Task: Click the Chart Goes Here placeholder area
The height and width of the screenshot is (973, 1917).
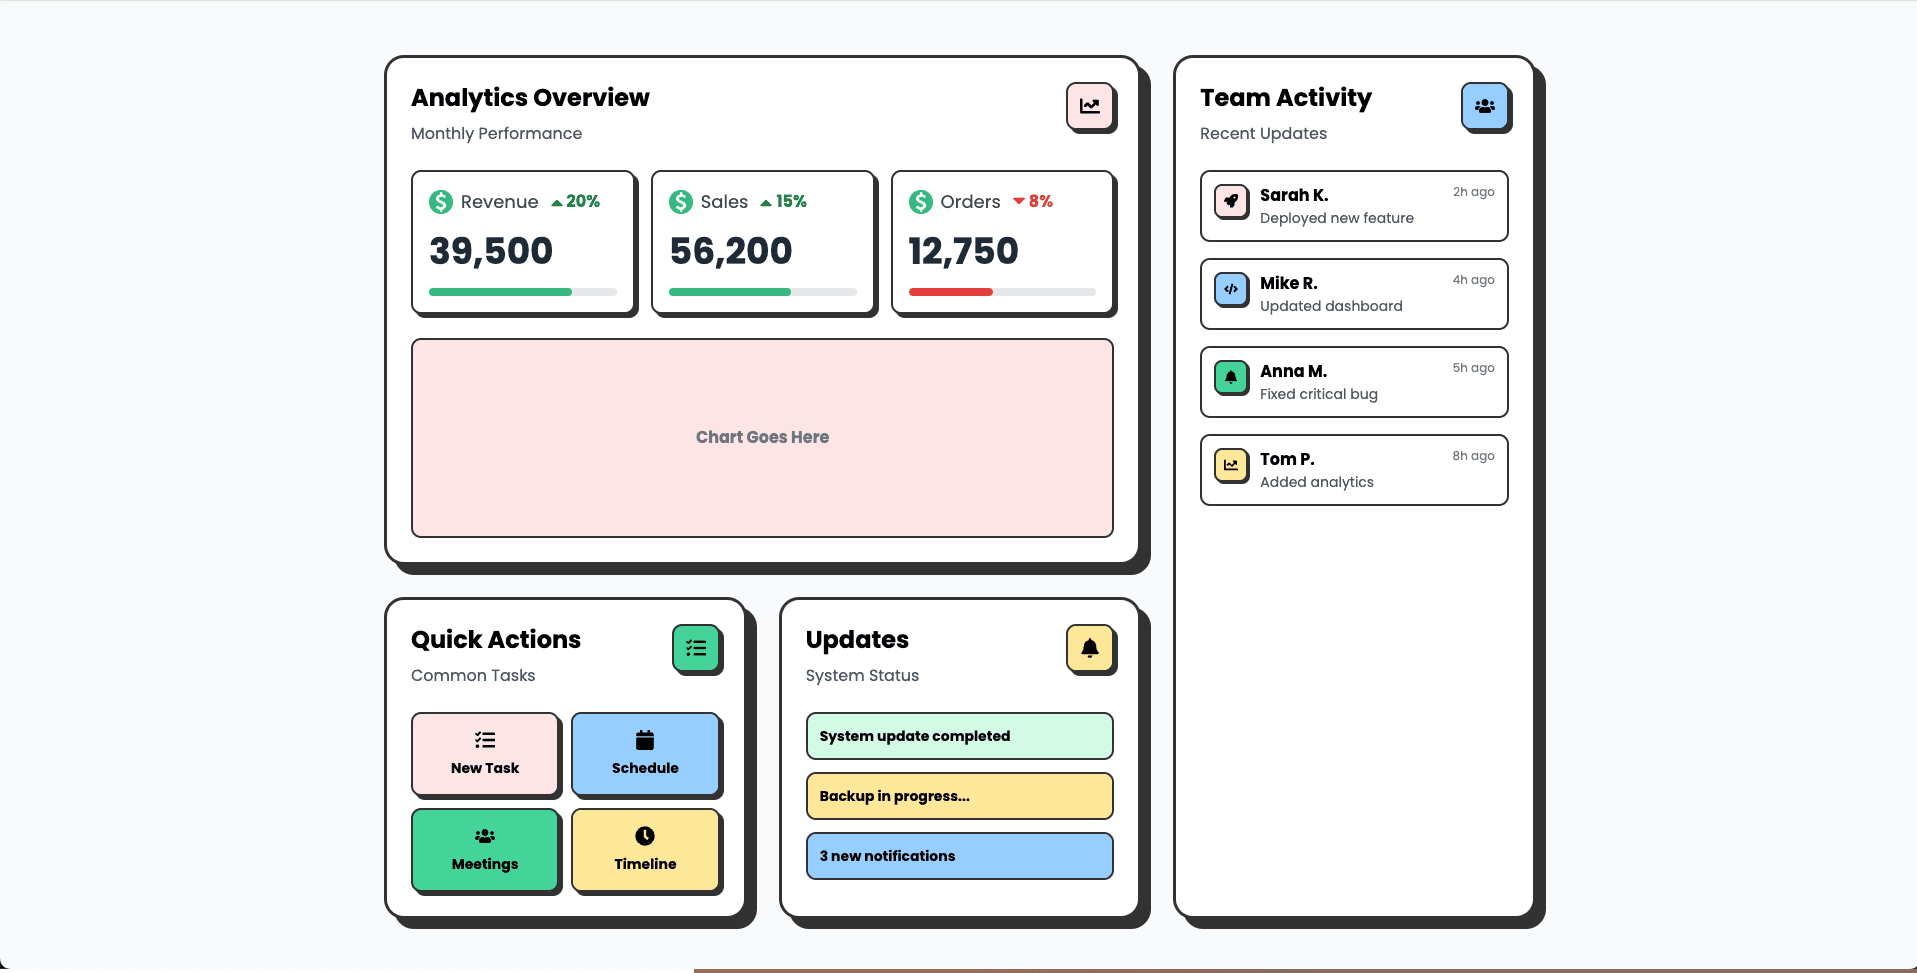Action: (761, 437)
